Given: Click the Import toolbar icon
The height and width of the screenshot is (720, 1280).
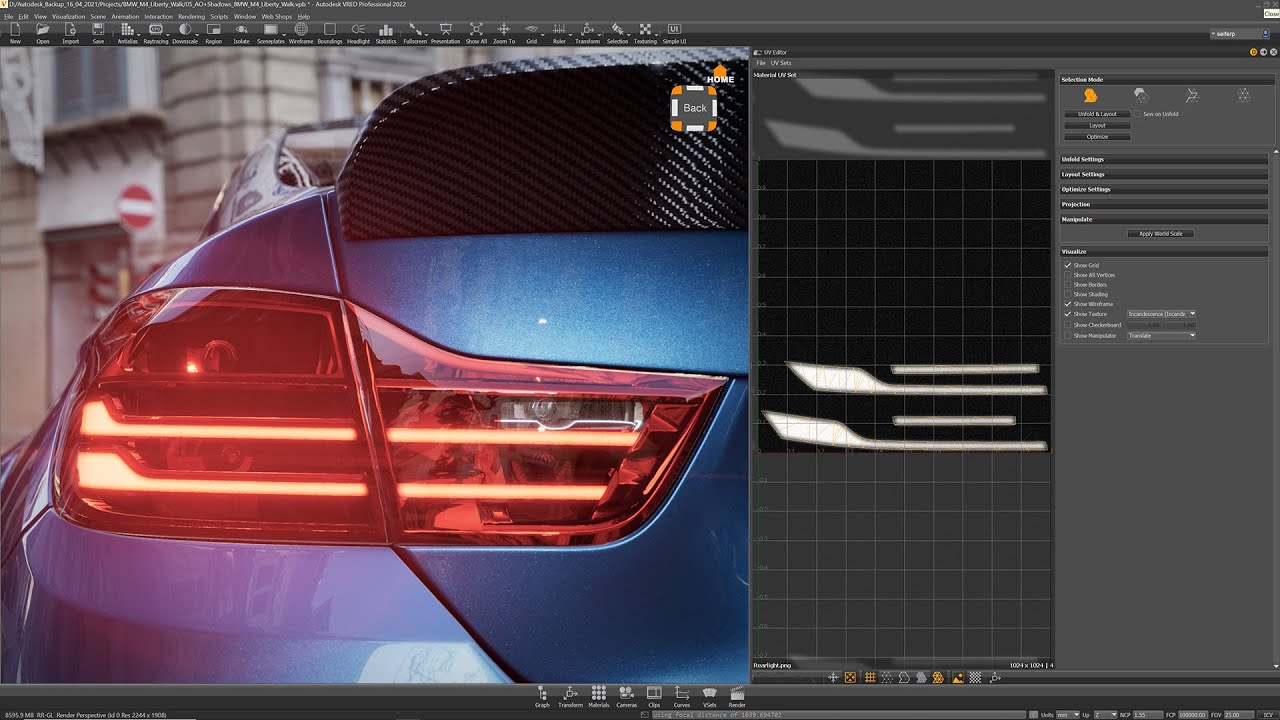Looking at the screenshot, I should tap(70, 34).
